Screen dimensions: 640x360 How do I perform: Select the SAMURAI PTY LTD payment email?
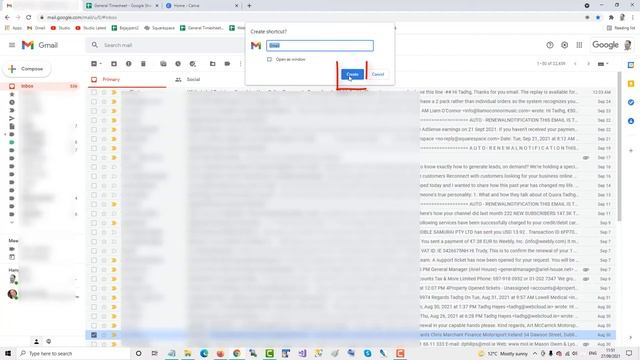coord(94,232)
